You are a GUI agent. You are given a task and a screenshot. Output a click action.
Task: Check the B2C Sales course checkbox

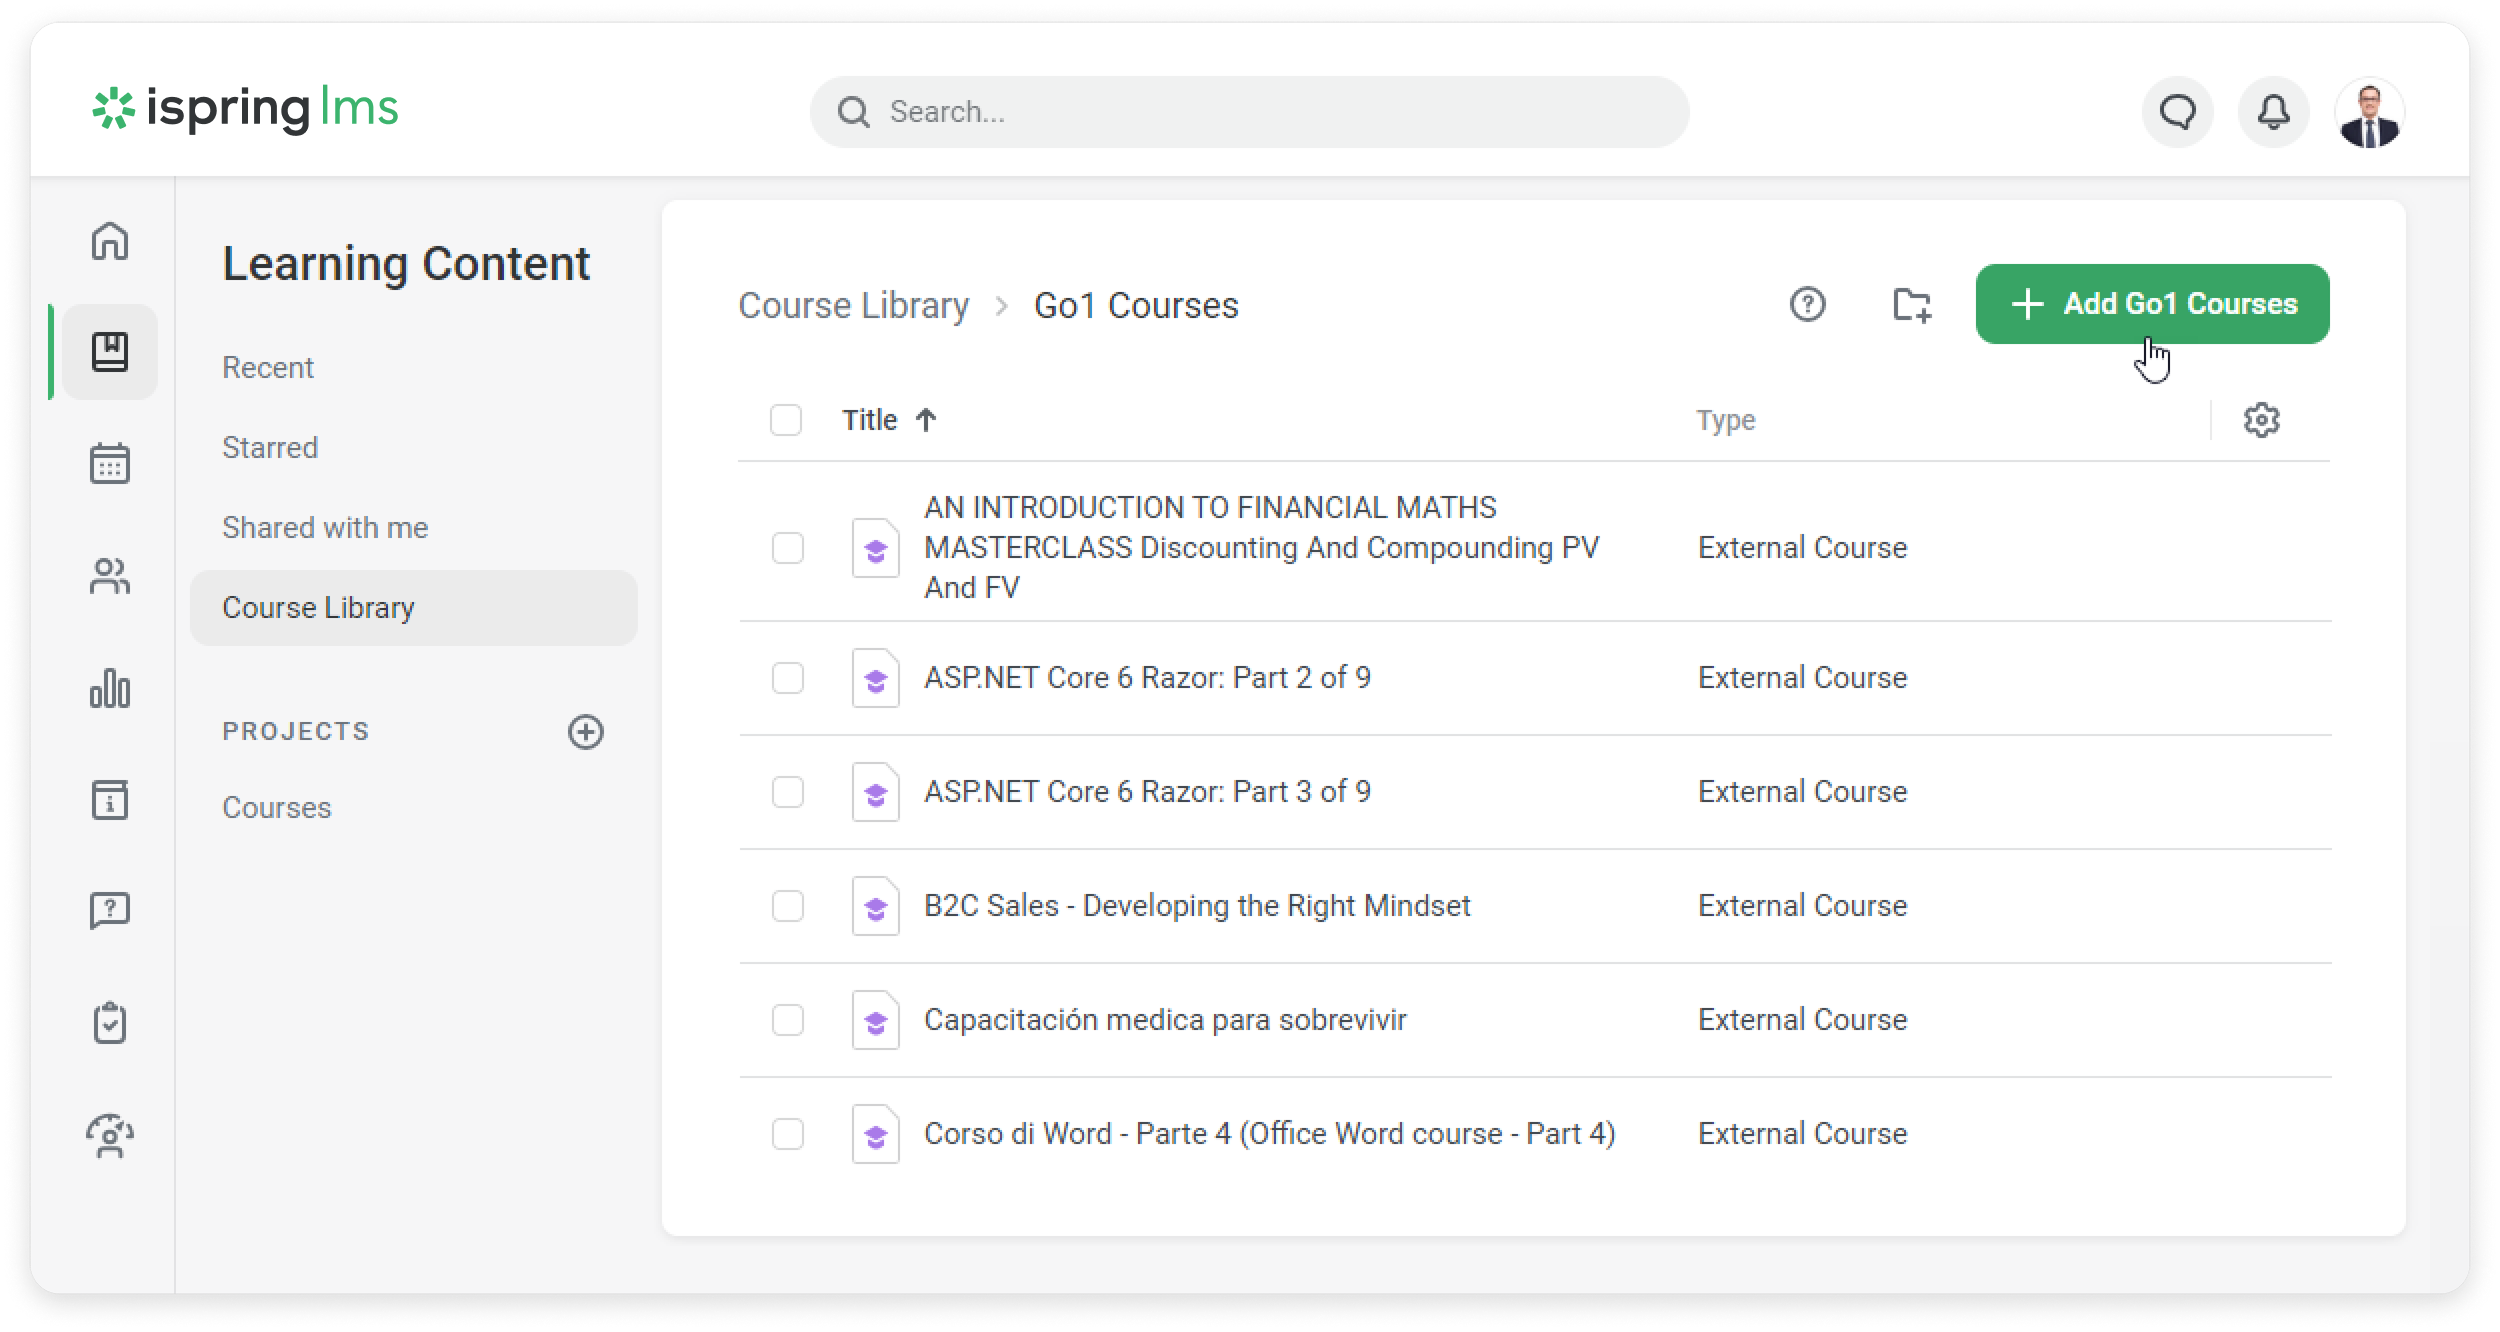[788, 906]
